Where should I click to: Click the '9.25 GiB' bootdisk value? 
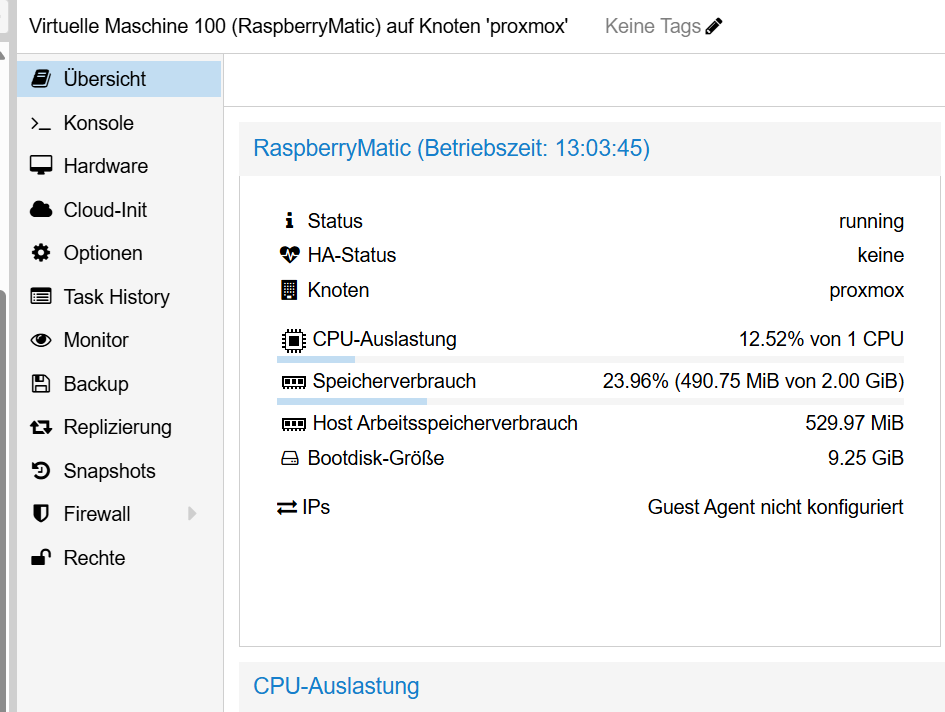point(865,458)
